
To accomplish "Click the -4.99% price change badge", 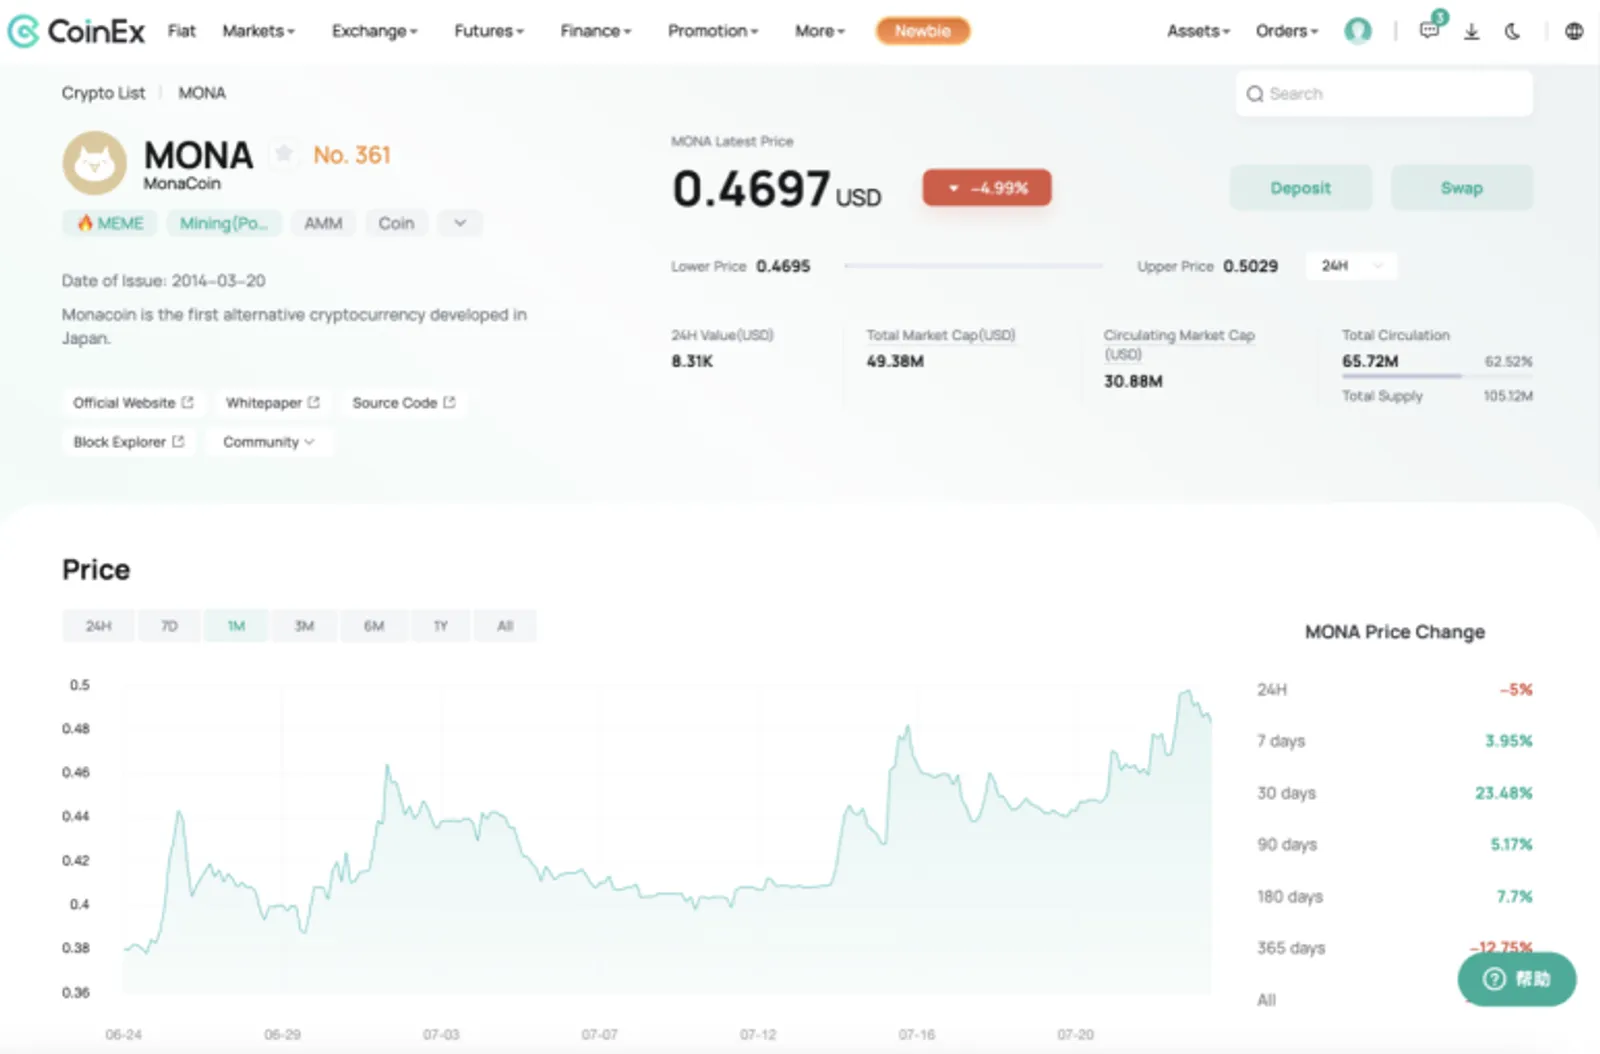I will [x=986, y=188].
